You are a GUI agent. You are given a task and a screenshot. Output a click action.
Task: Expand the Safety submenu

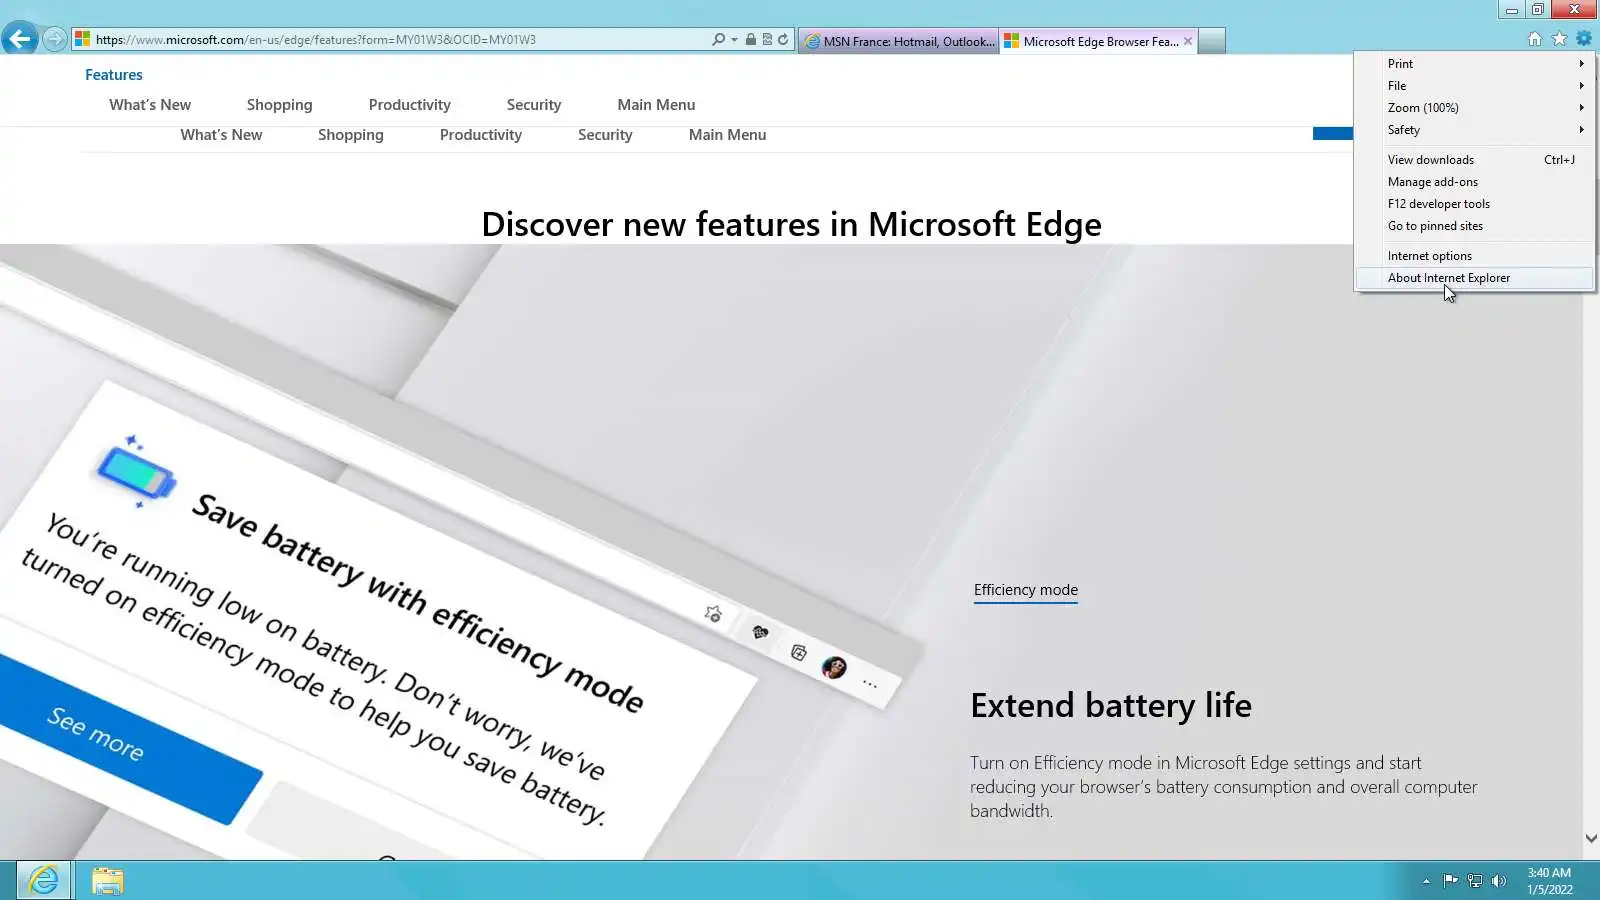(1474, 130)
